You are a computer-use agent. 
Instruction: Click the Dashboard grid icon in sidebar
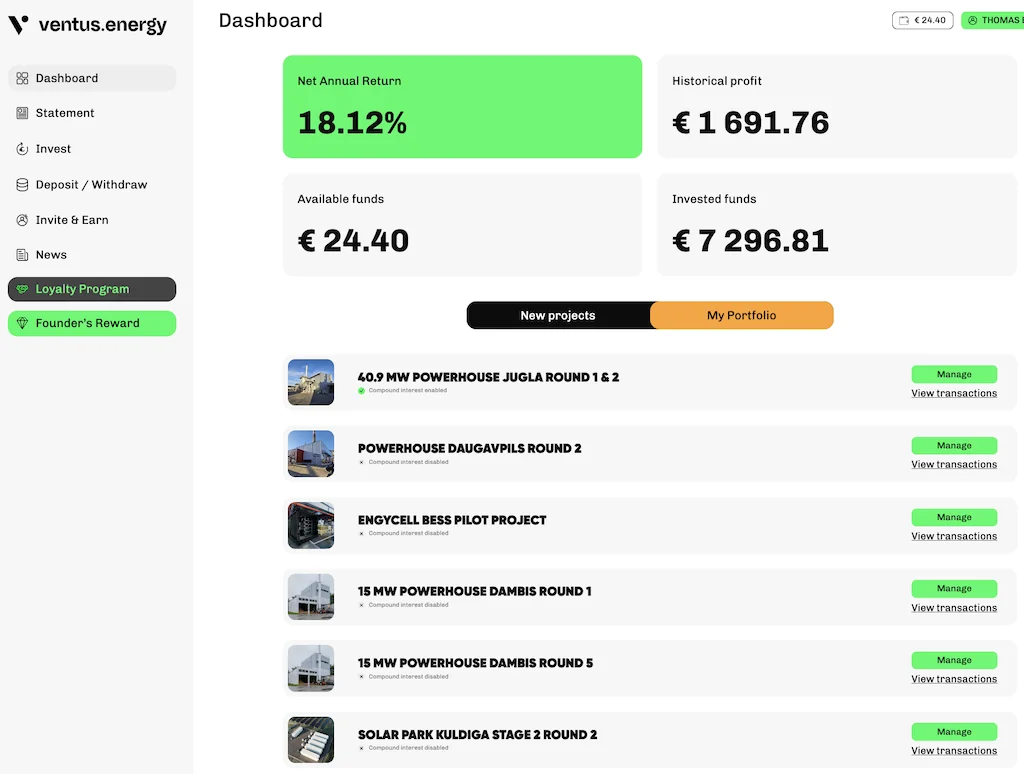click(x=22, y=78)
